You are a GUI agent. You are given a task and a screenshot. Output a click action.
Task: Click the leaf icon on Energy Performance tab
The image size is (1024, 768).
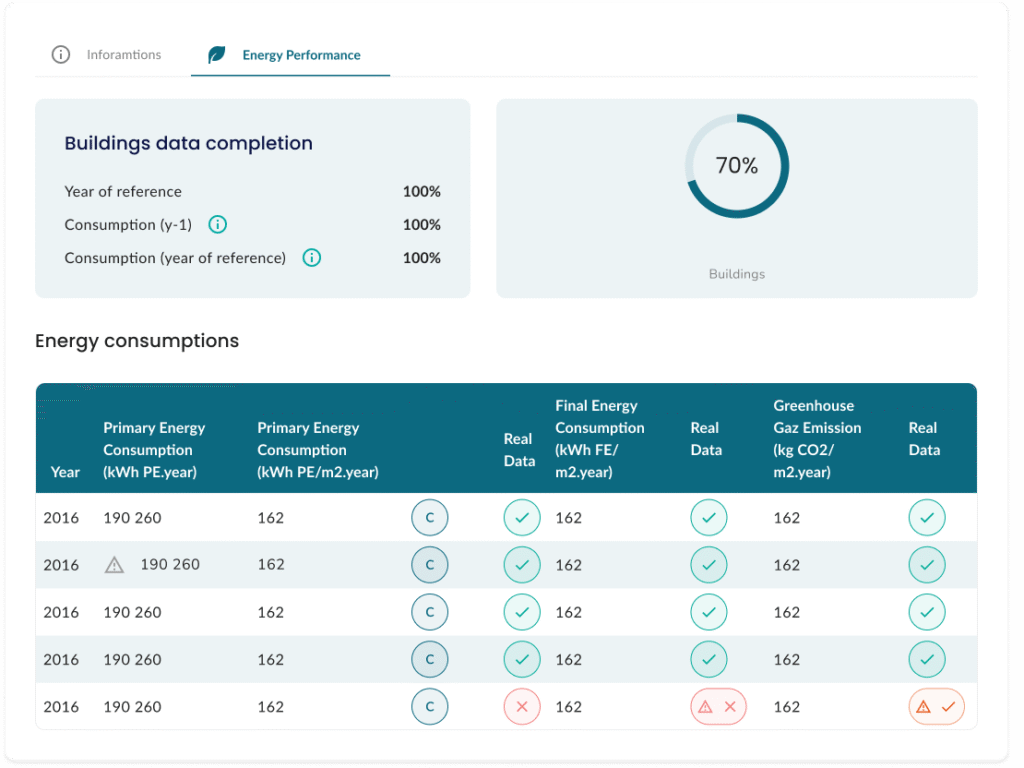(216, 55)
